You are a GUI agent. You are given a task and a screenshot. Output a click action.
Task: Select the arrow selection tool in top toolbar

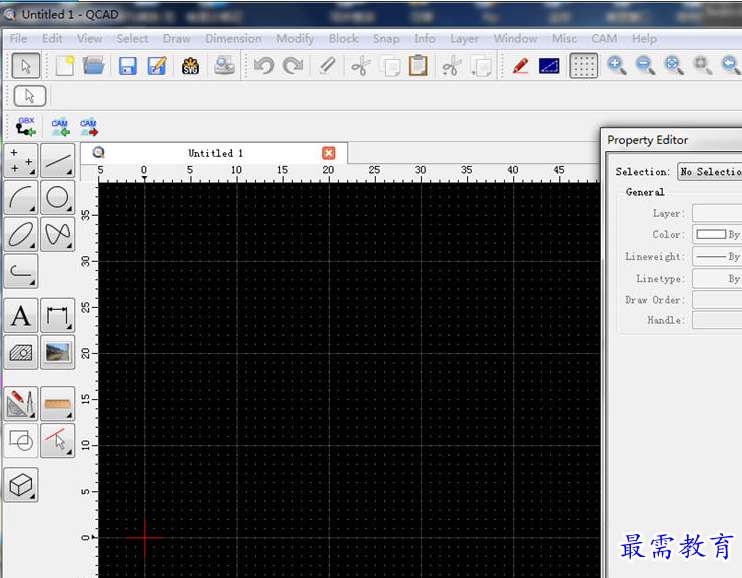[26, 65]
